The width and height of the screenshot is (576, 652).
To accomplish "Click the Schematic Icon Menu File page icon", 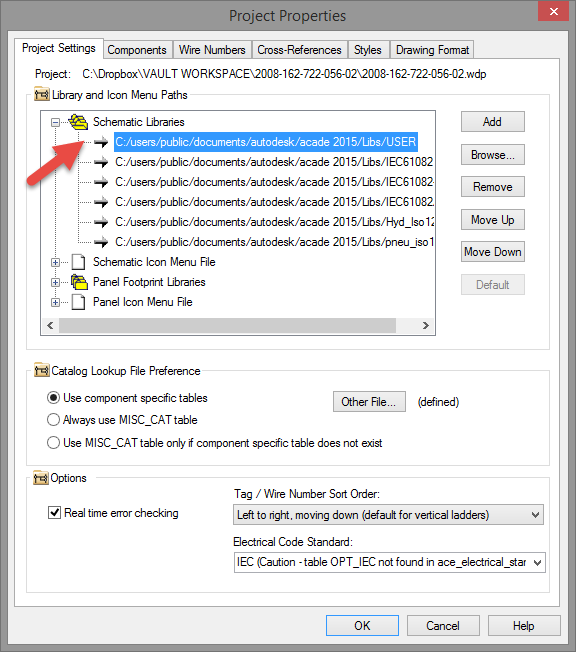I will click(x=79, y=262).
